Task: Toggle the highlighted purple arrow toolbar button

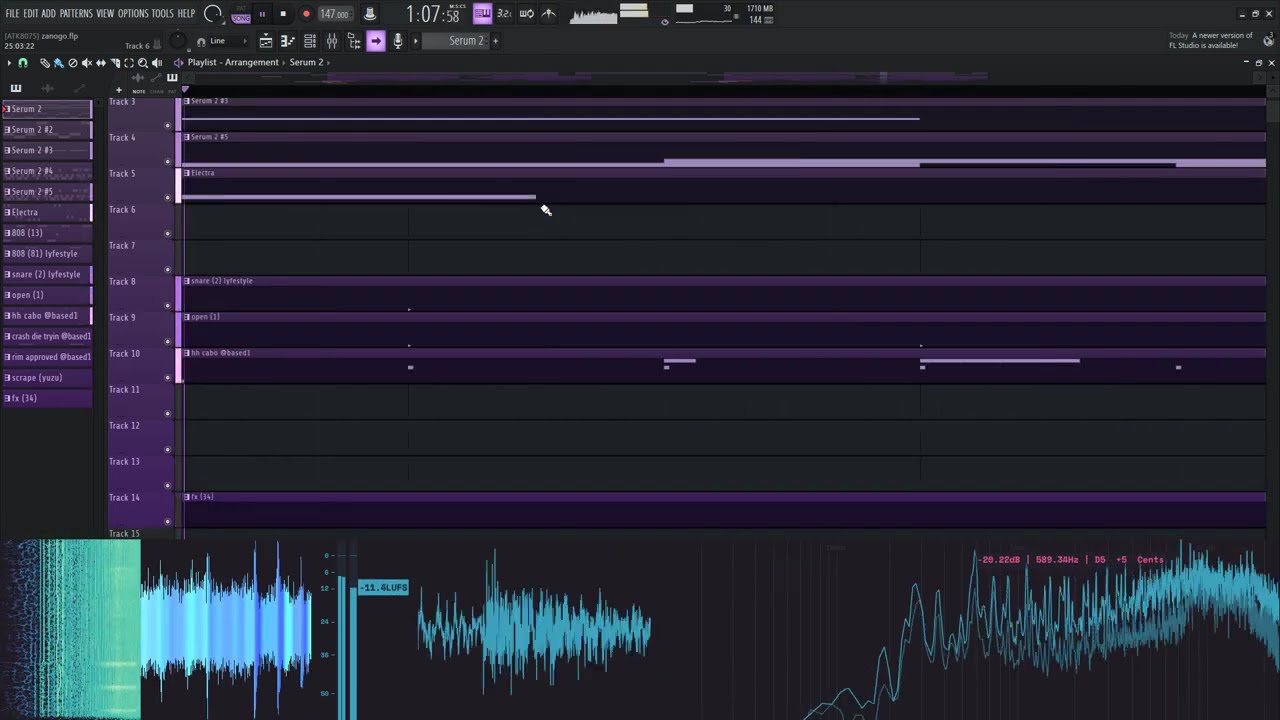Action: (376, 41)
